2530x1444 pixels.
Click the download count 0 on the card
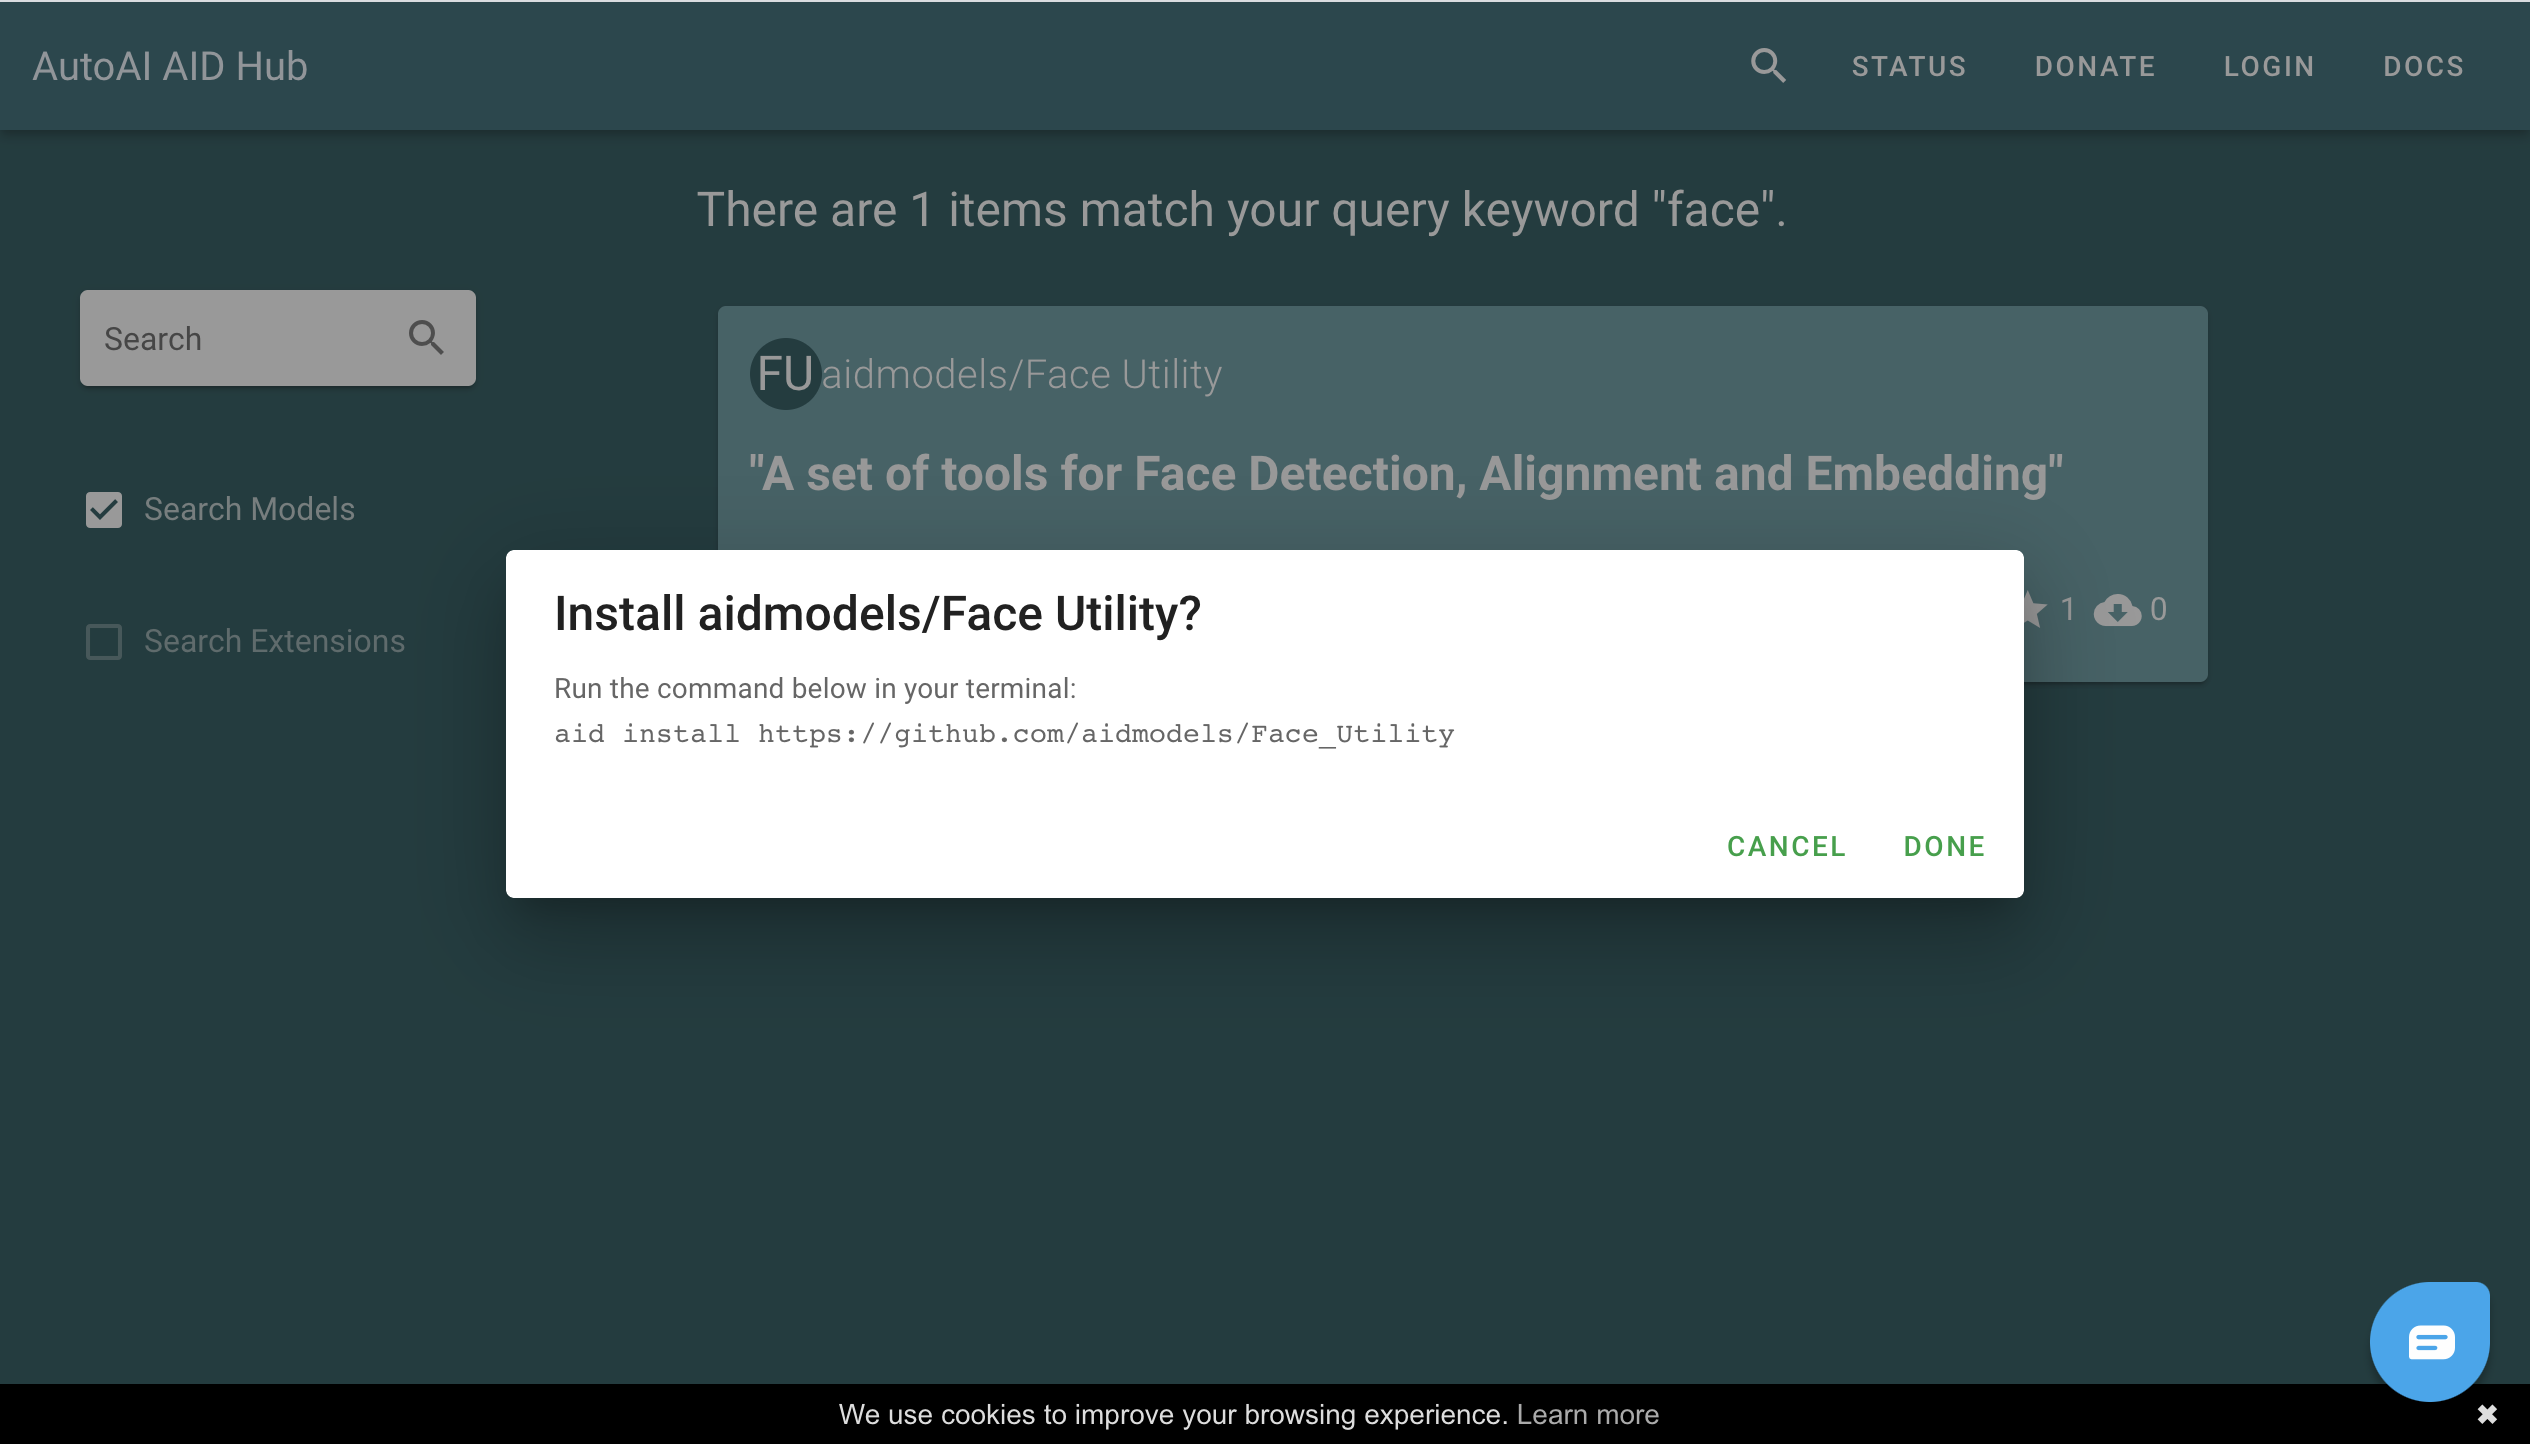click(2158, 609)
